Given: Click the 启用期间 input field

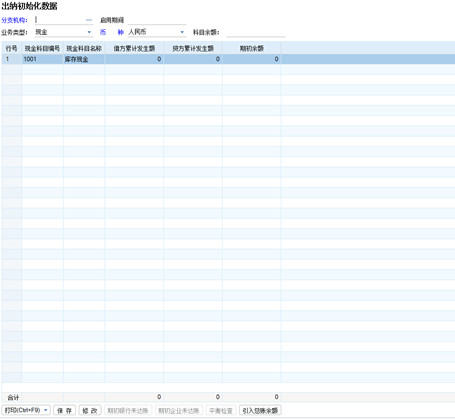Looking at the screenshot, I should click(x=157, y=20).
